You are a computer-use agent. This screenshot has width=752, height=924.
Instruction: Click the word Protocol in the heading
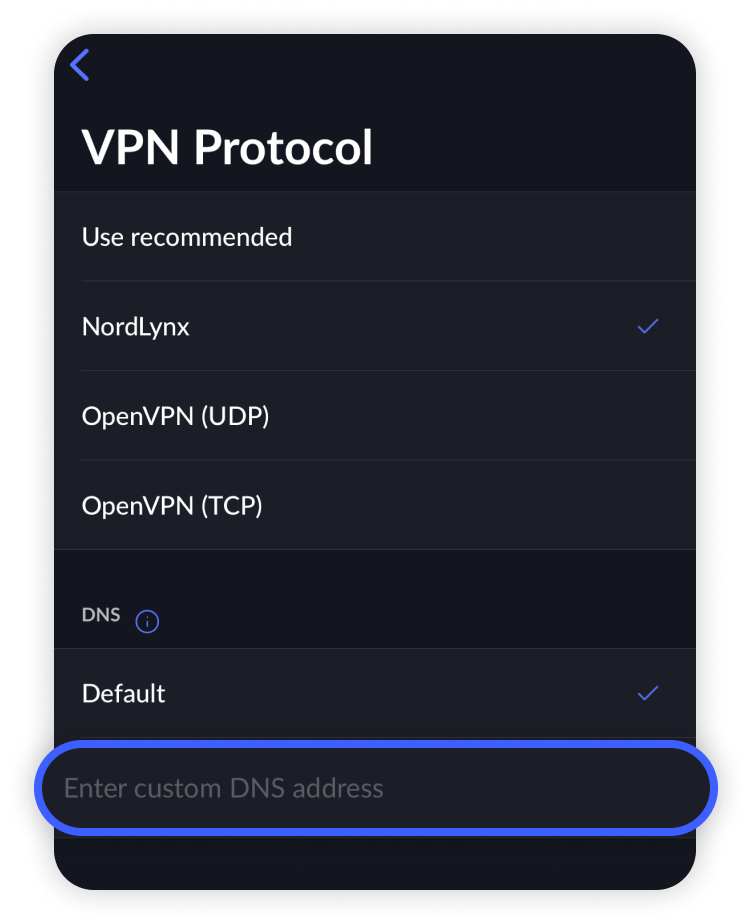tap(283, 148)
